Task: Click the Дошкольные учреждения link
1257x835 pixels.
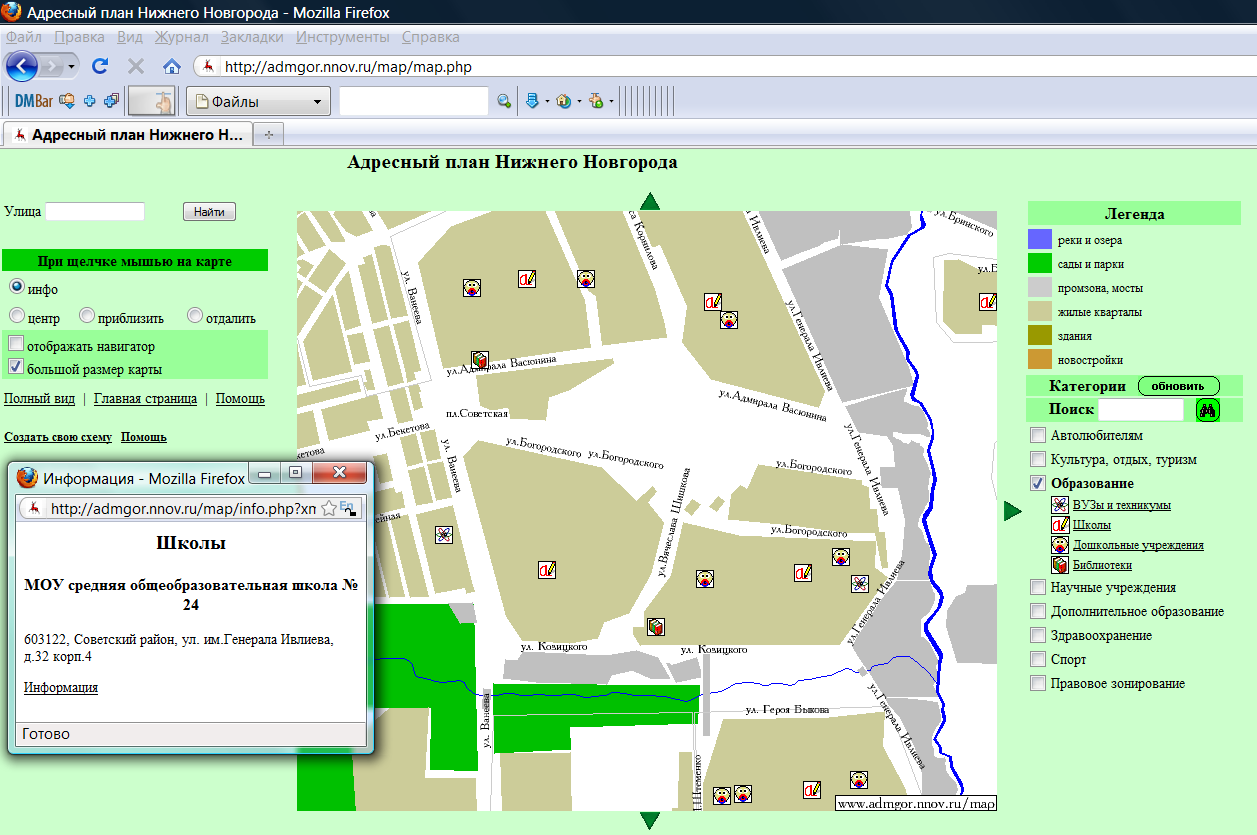Action: 1138,545
